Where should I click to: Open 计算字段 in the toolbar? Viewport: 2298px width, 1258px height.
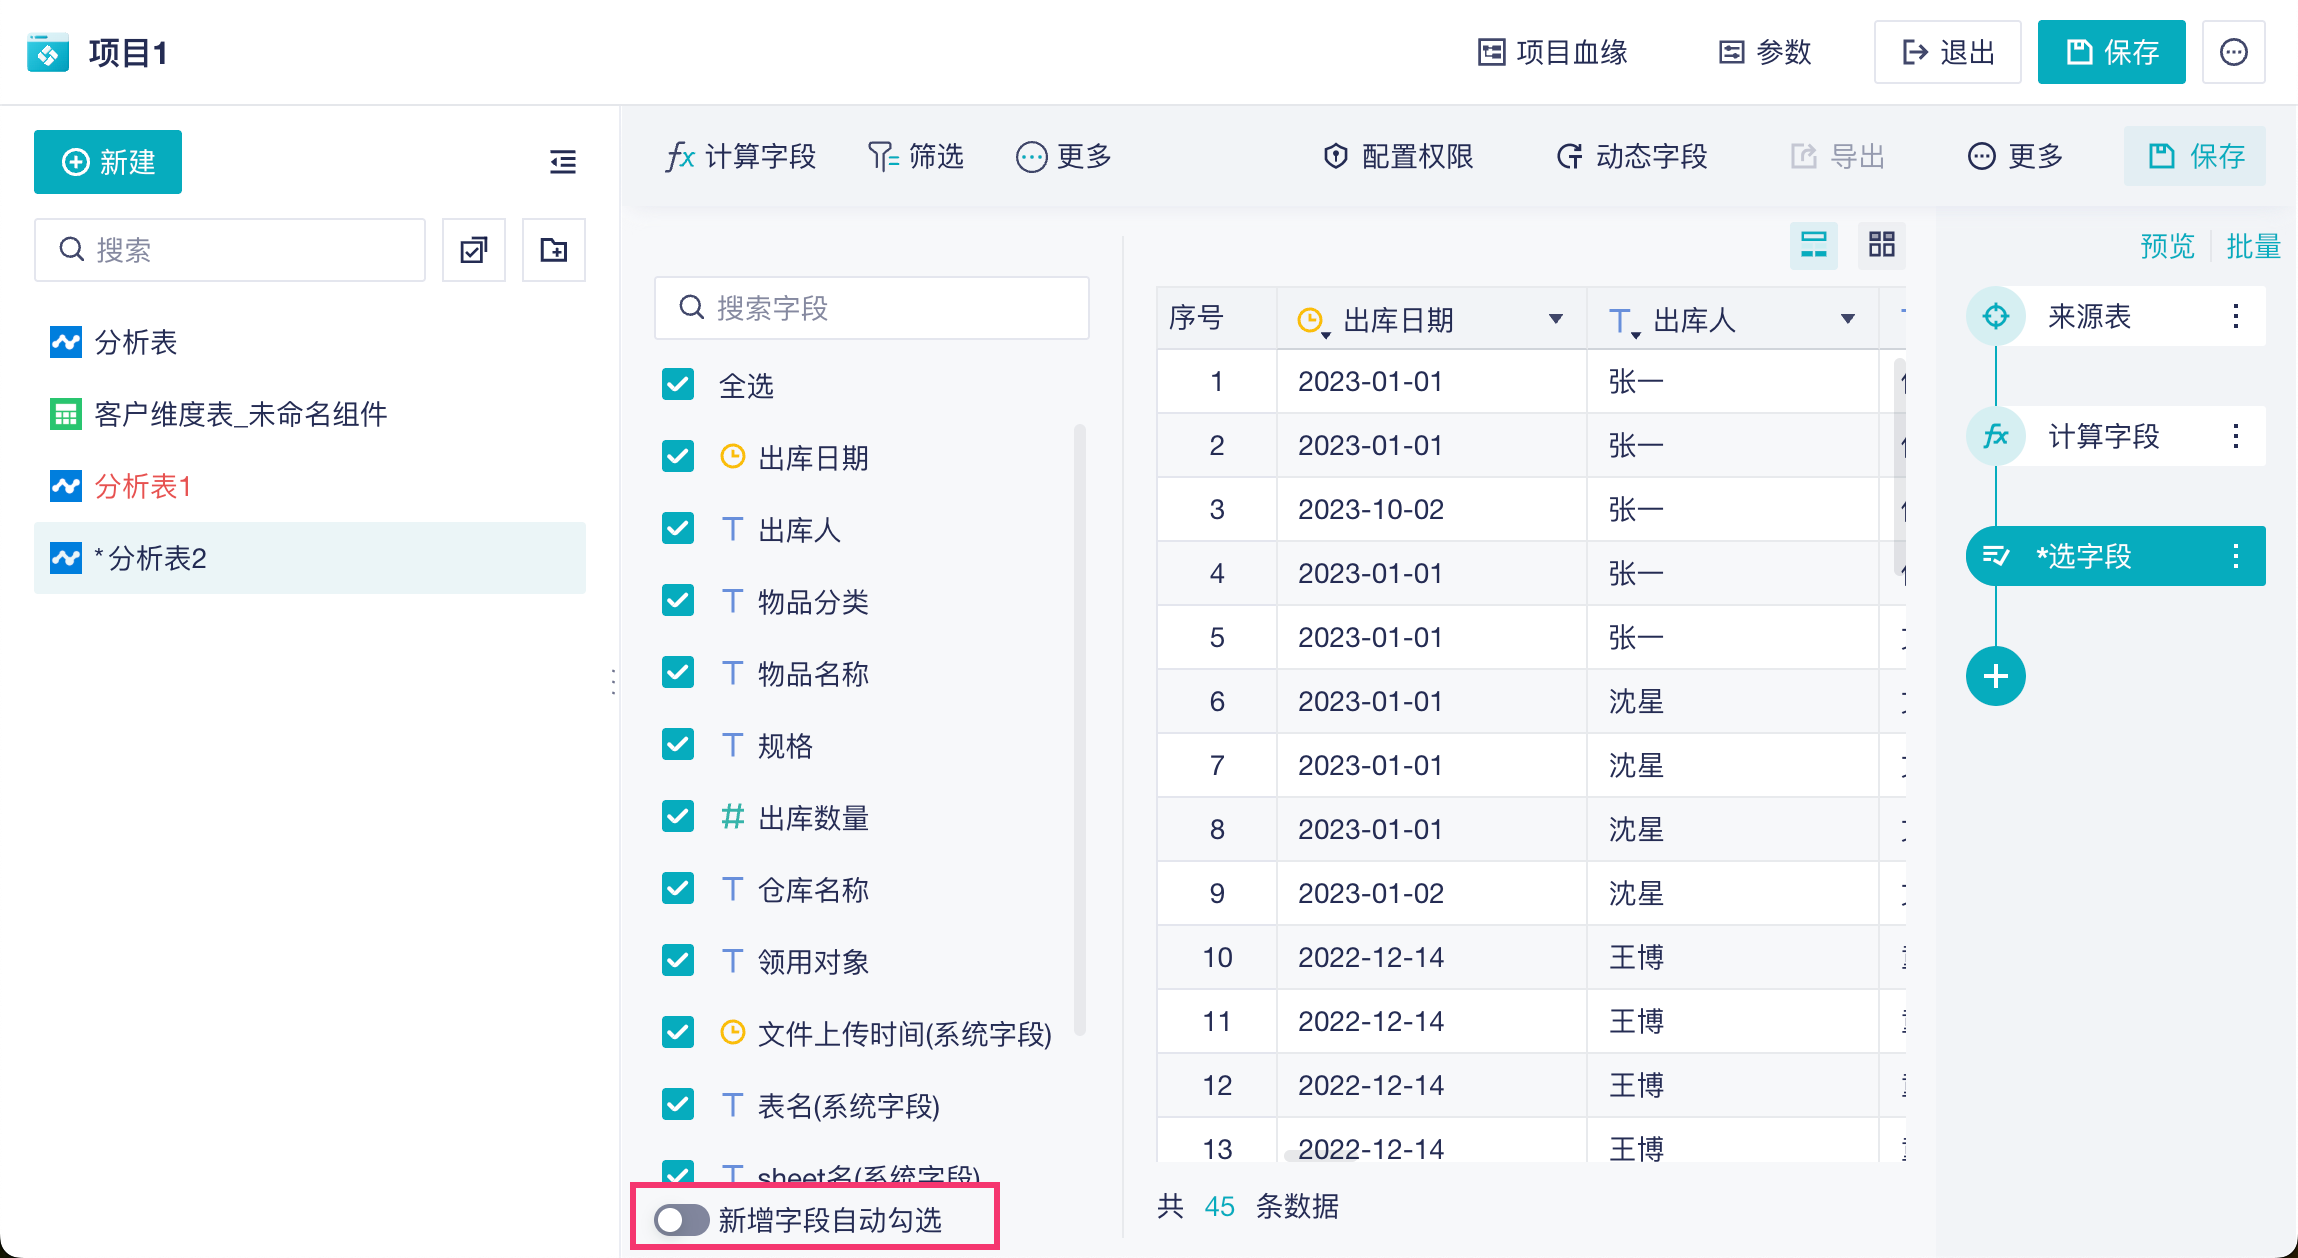[741, 157]
